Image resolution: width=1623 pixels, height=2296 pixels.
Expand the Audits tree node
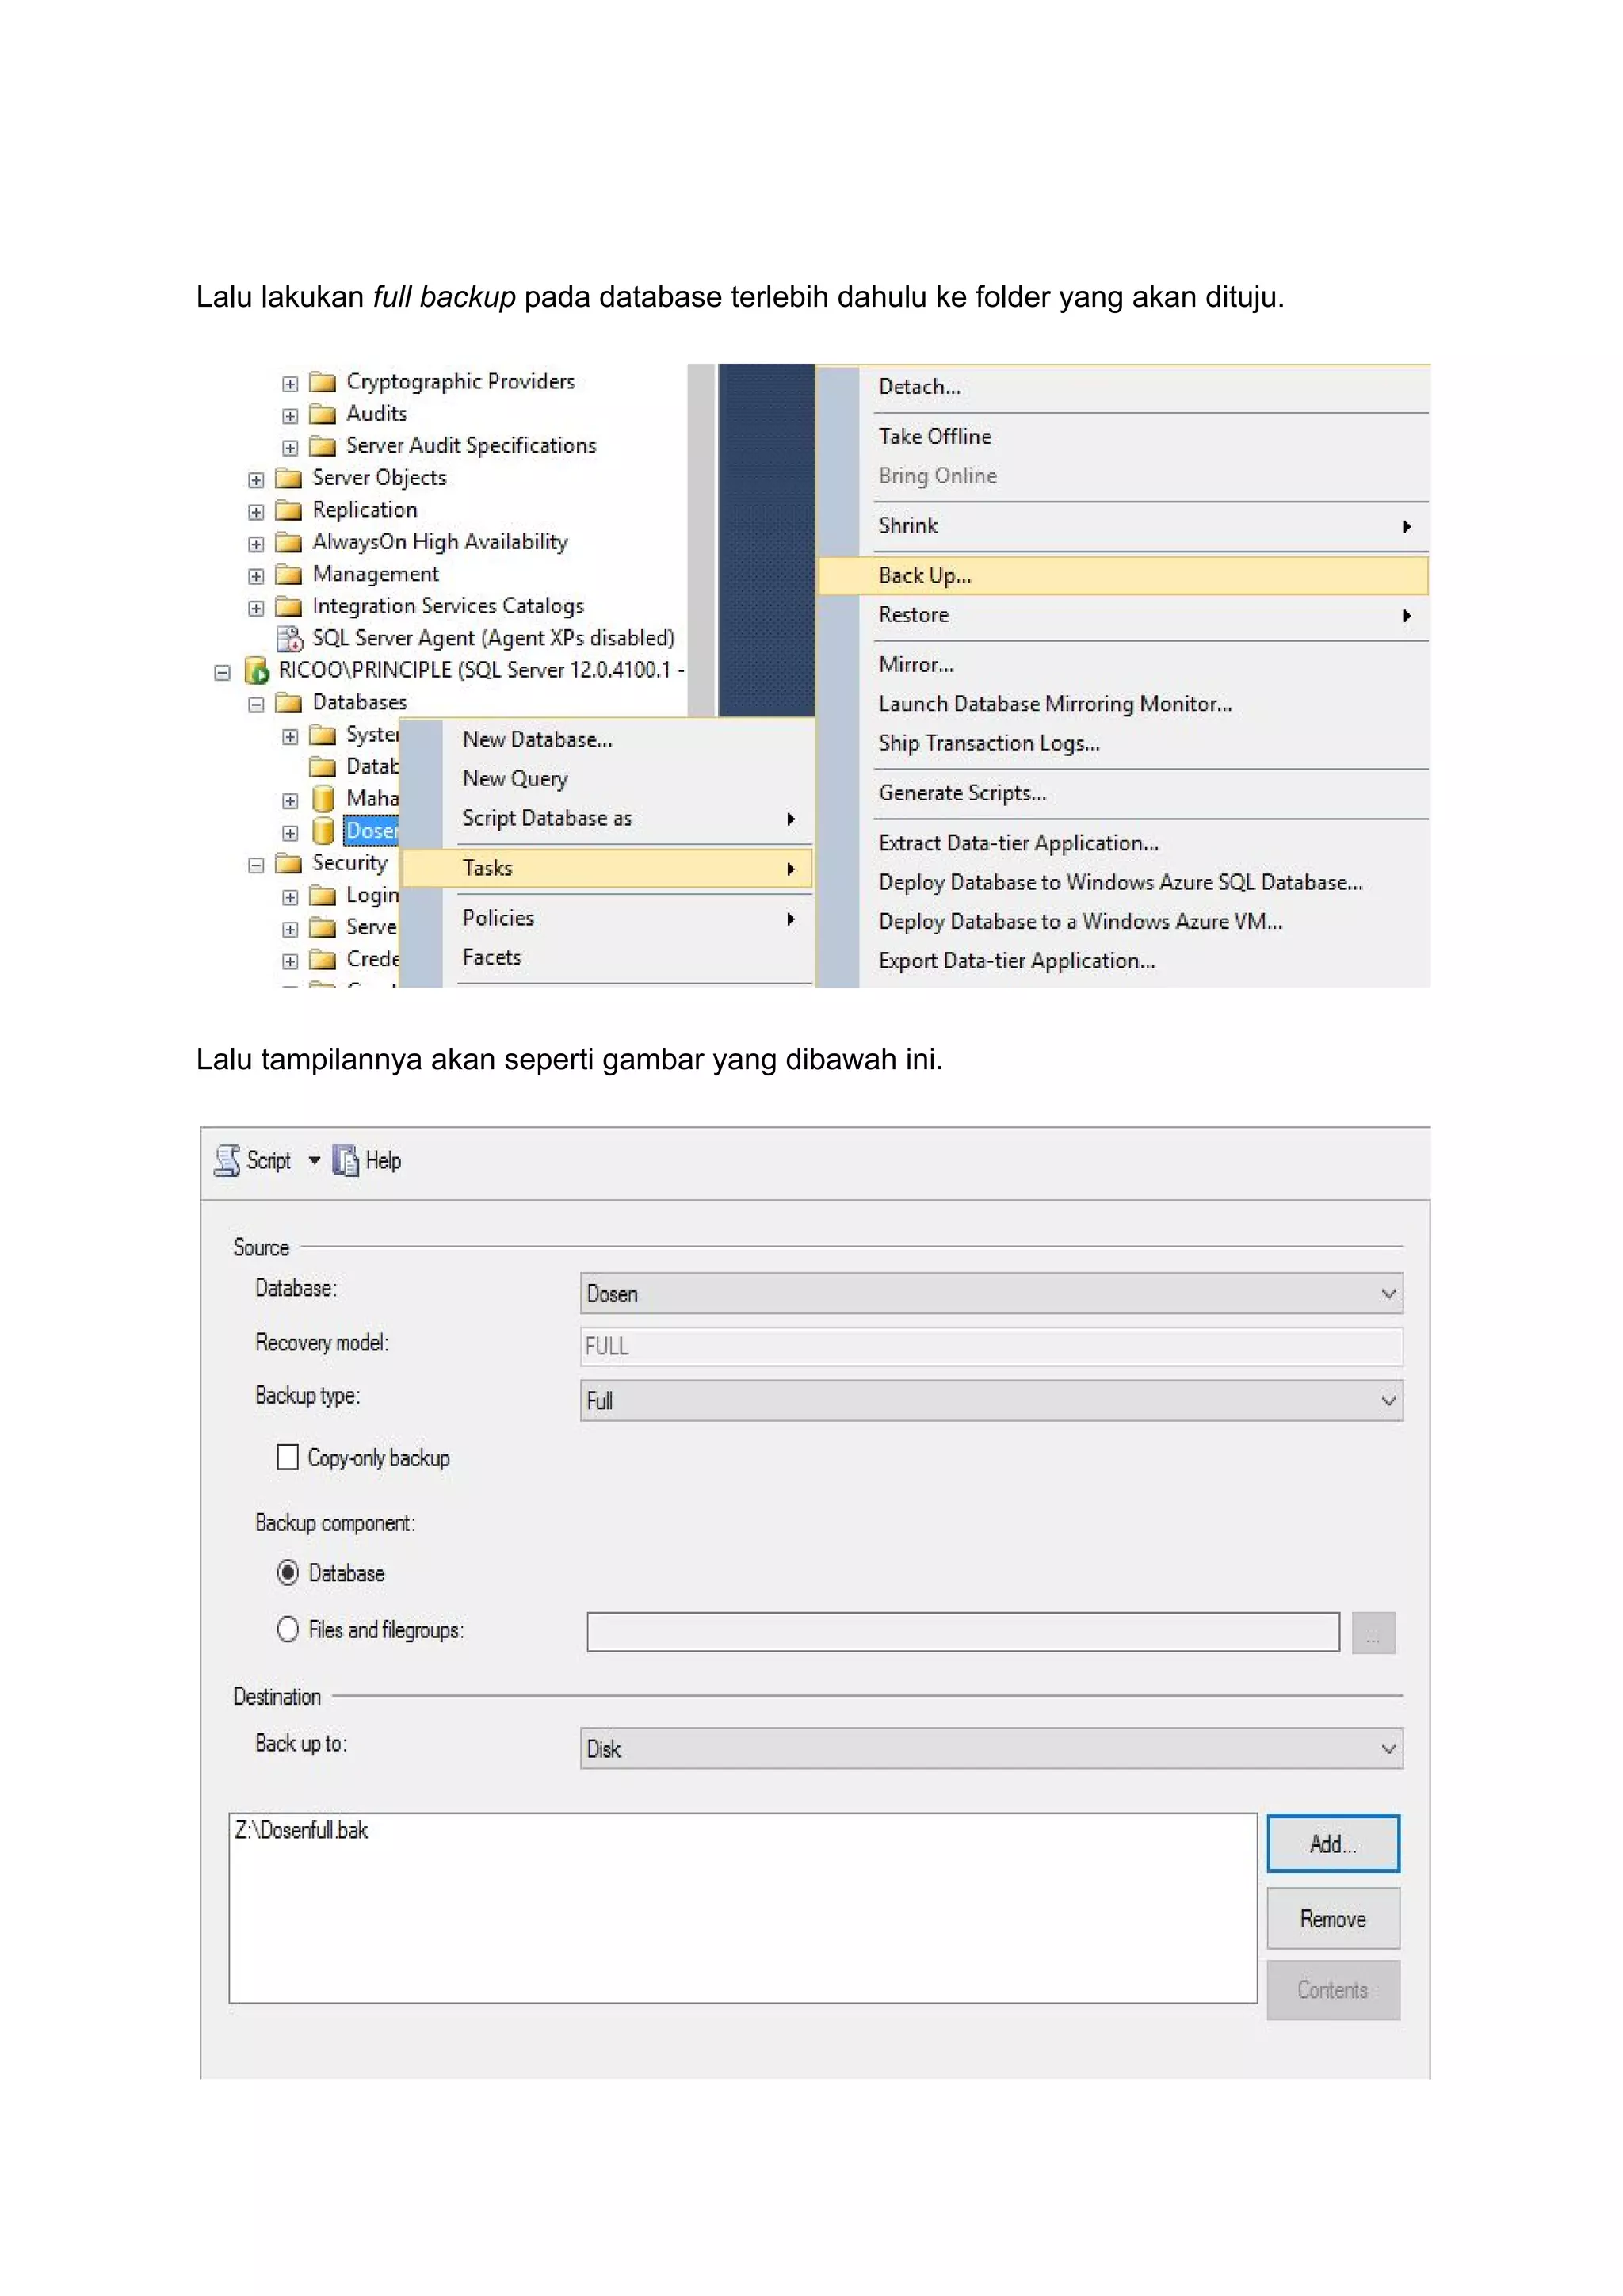click(290, 416)
